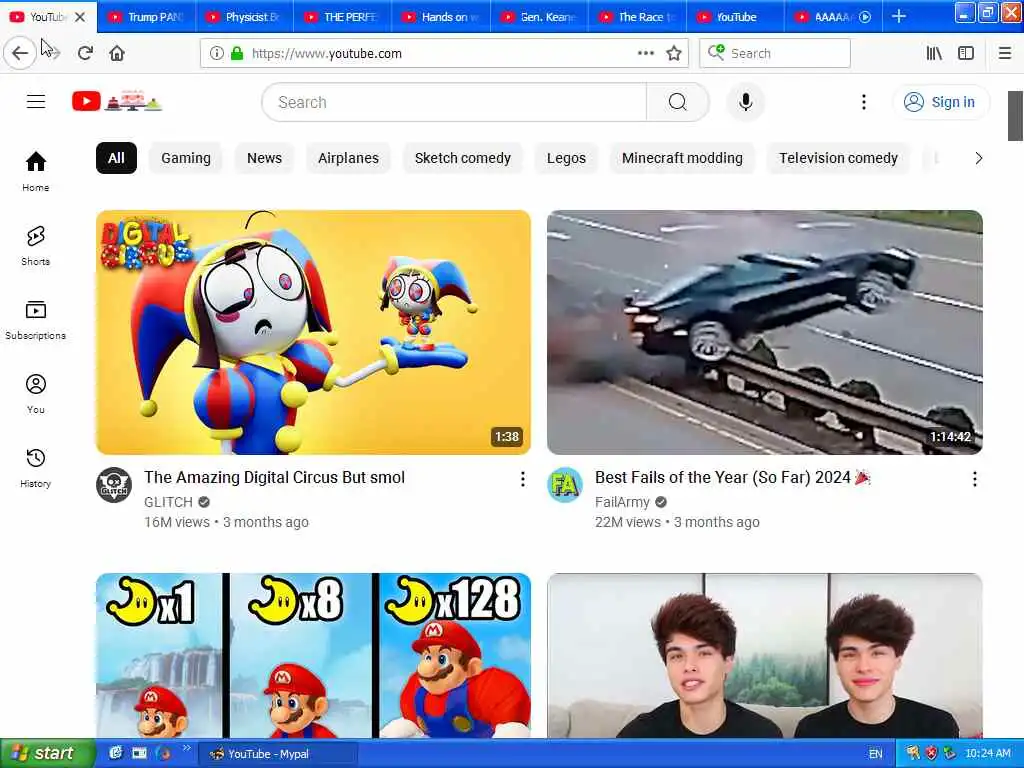Image resolution: width=1024 pixels, height=768 pixels.
Task: Close the active YouTube tab
Action: 80,17
